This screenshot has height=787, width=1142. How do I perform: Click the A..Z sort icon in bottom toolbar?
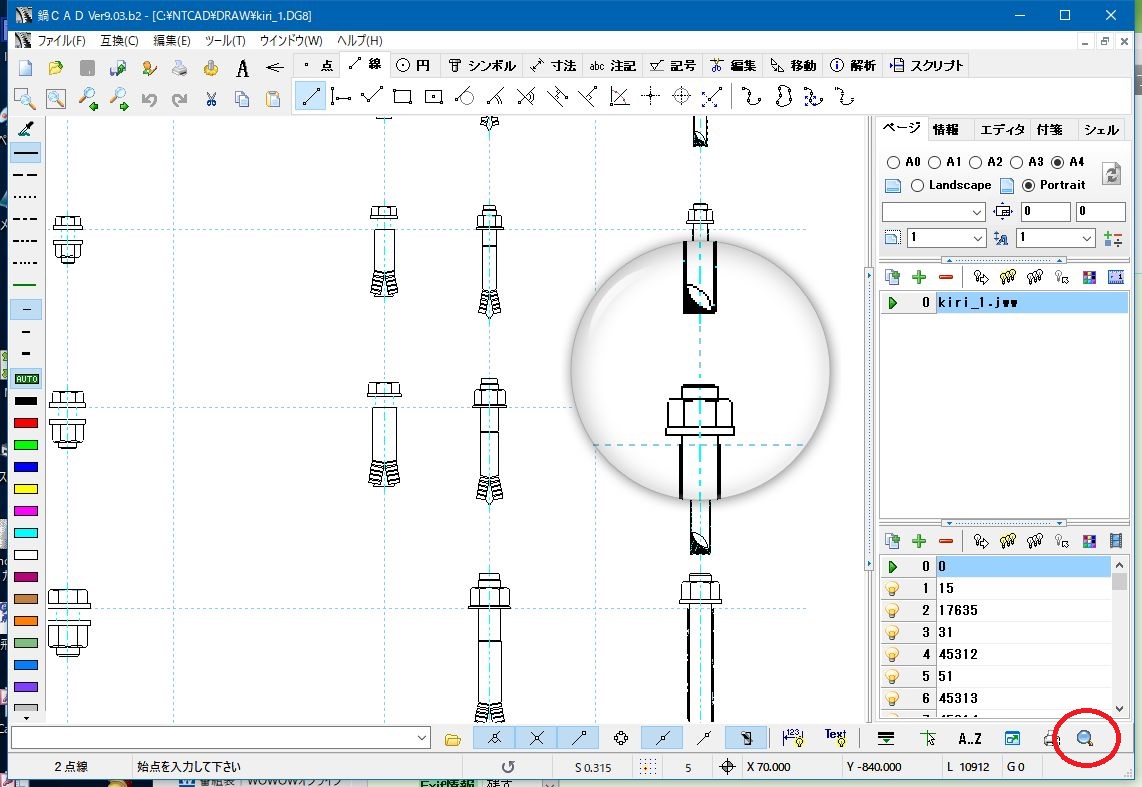[x=969, y=738]
